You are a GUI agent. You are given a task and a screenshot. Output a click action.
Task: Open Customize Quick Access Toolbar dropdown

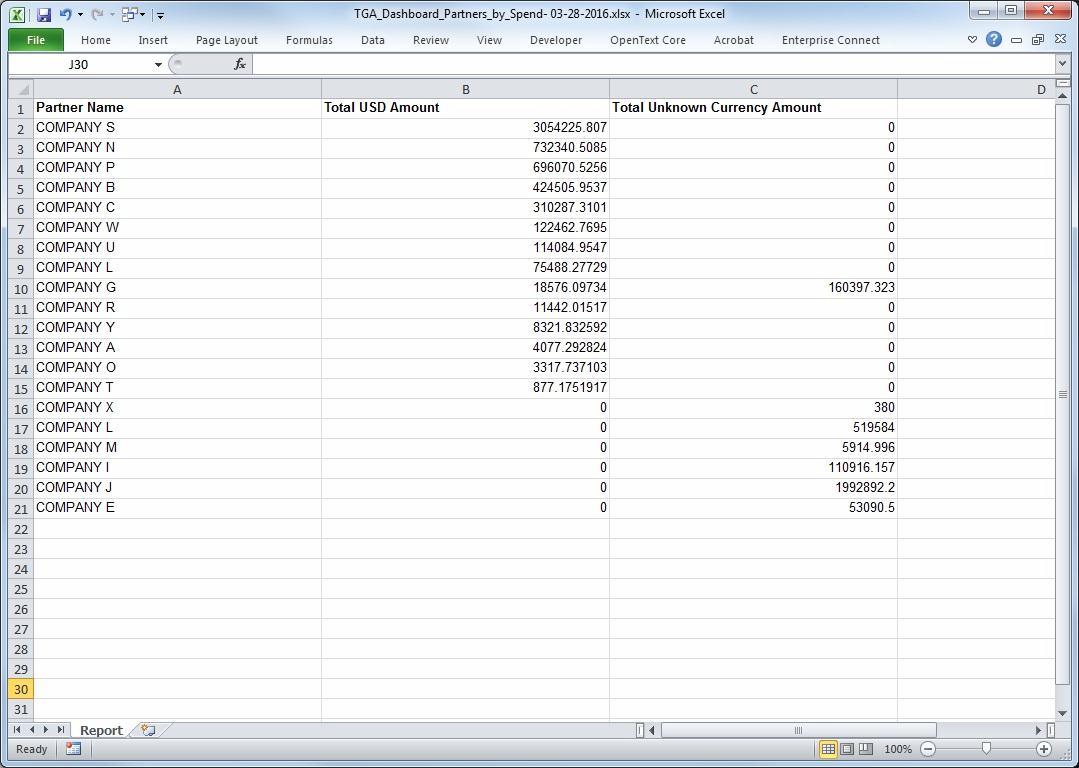tap(160, 15)
